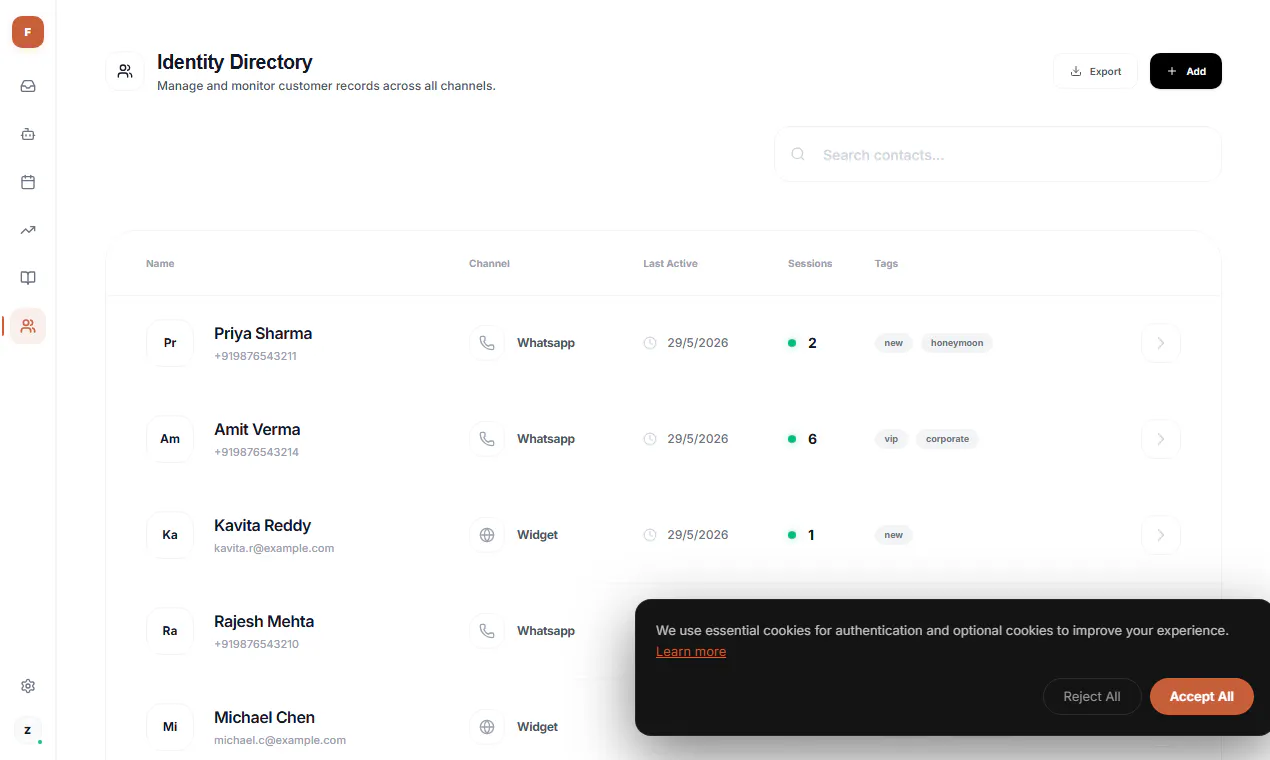Click the Ra avatar for Rajesh Mehta

170,631
